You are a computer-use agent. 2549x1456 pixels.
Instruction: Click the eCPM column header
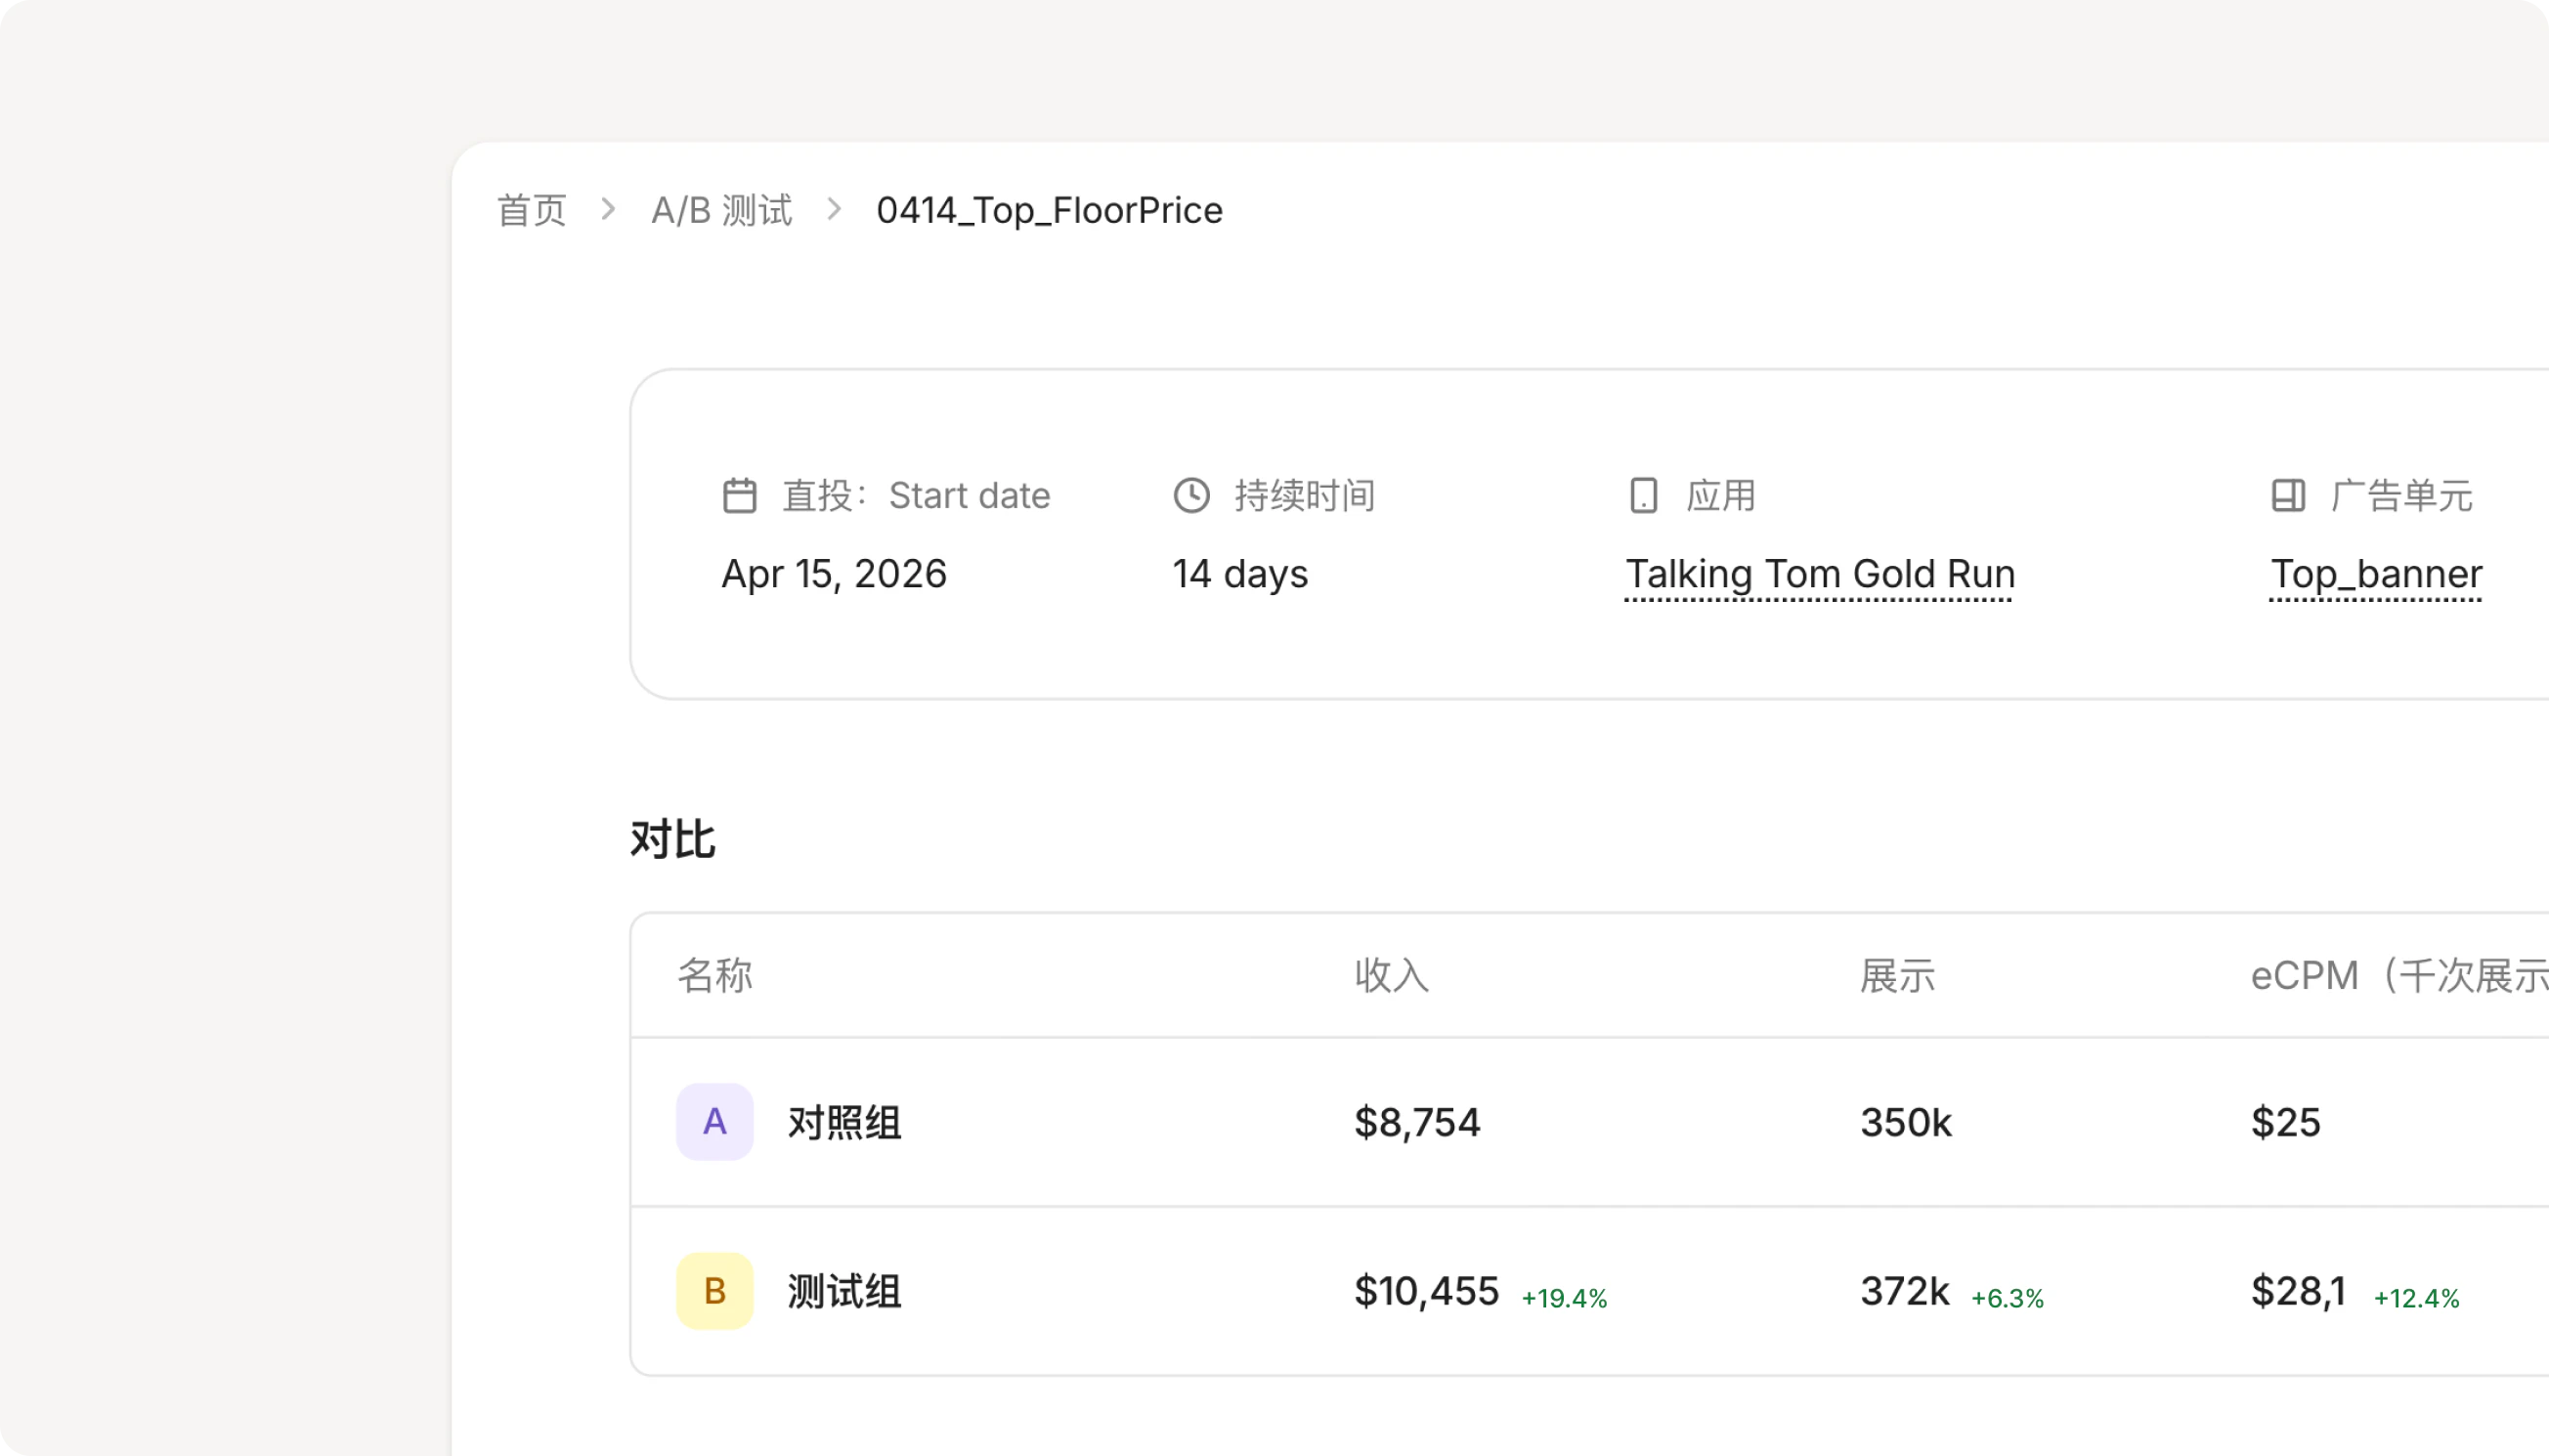(x=2399, y=975)
